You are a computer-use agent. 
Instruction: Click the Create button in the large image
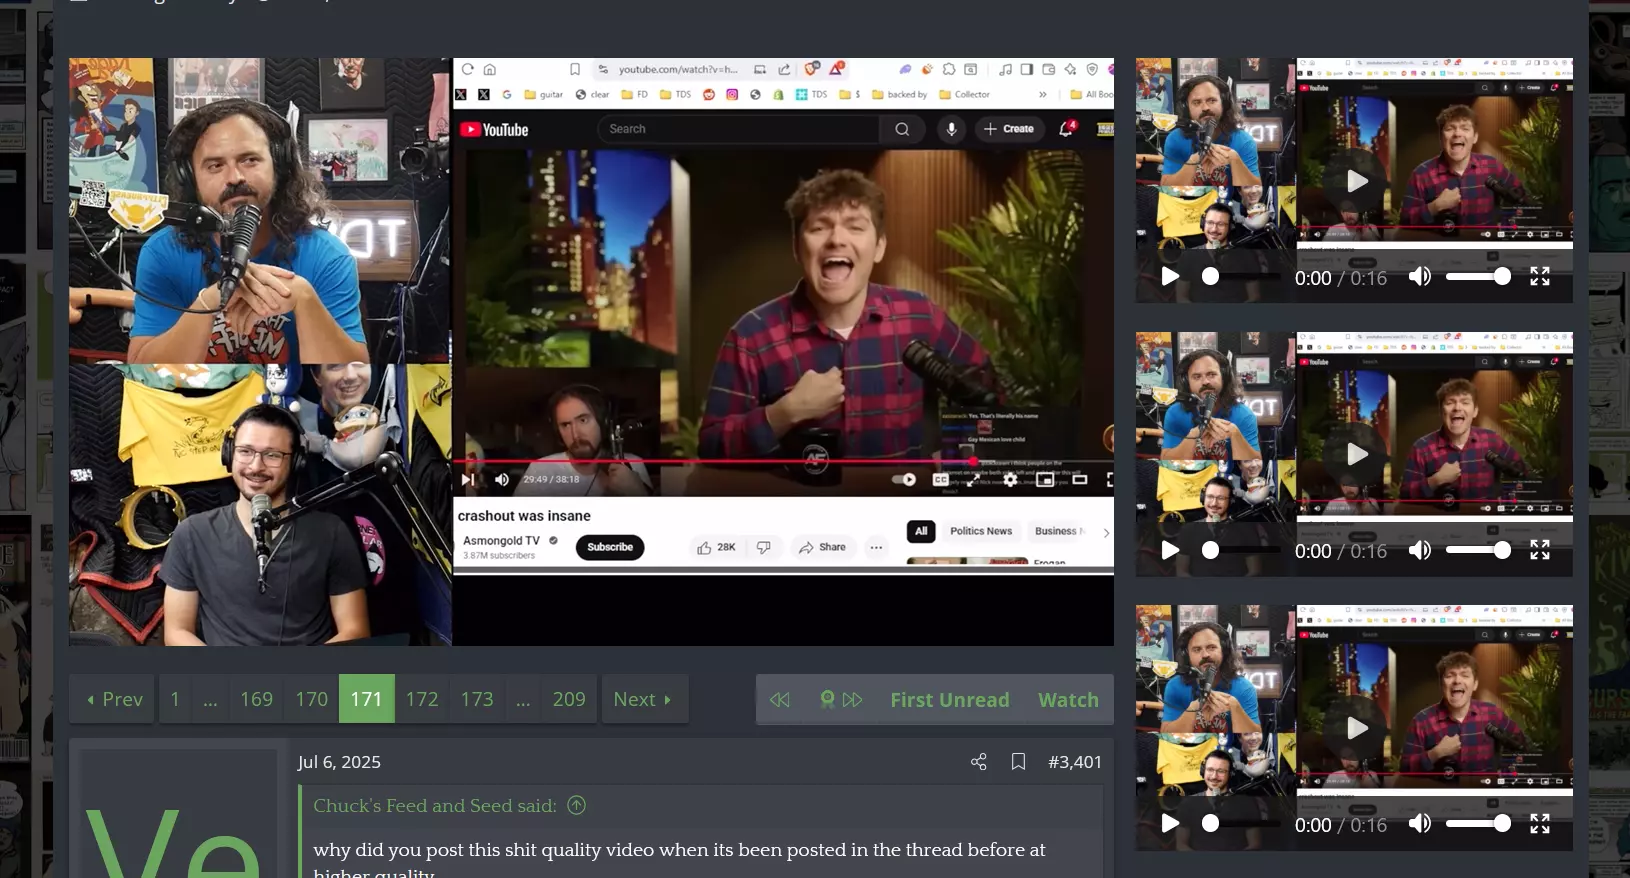tap(1009, 129)
